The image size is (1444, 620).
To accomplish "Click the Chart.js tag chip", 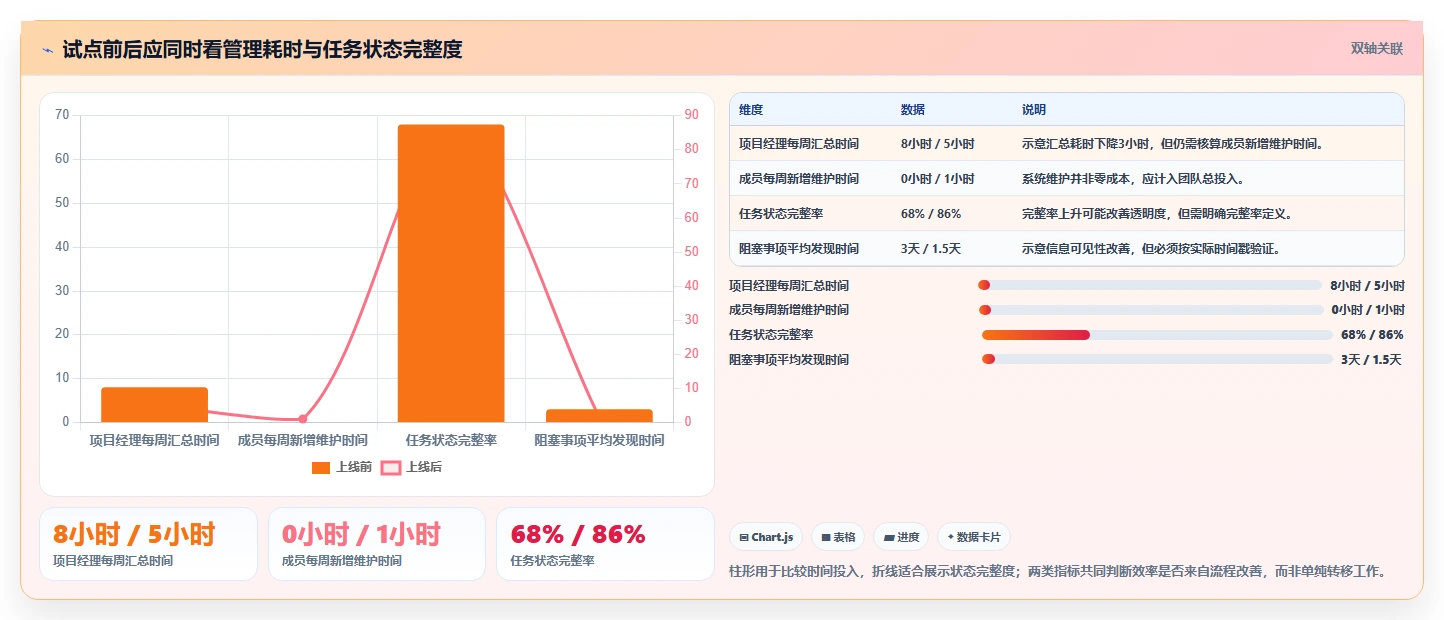I will [x=766, y=537].
